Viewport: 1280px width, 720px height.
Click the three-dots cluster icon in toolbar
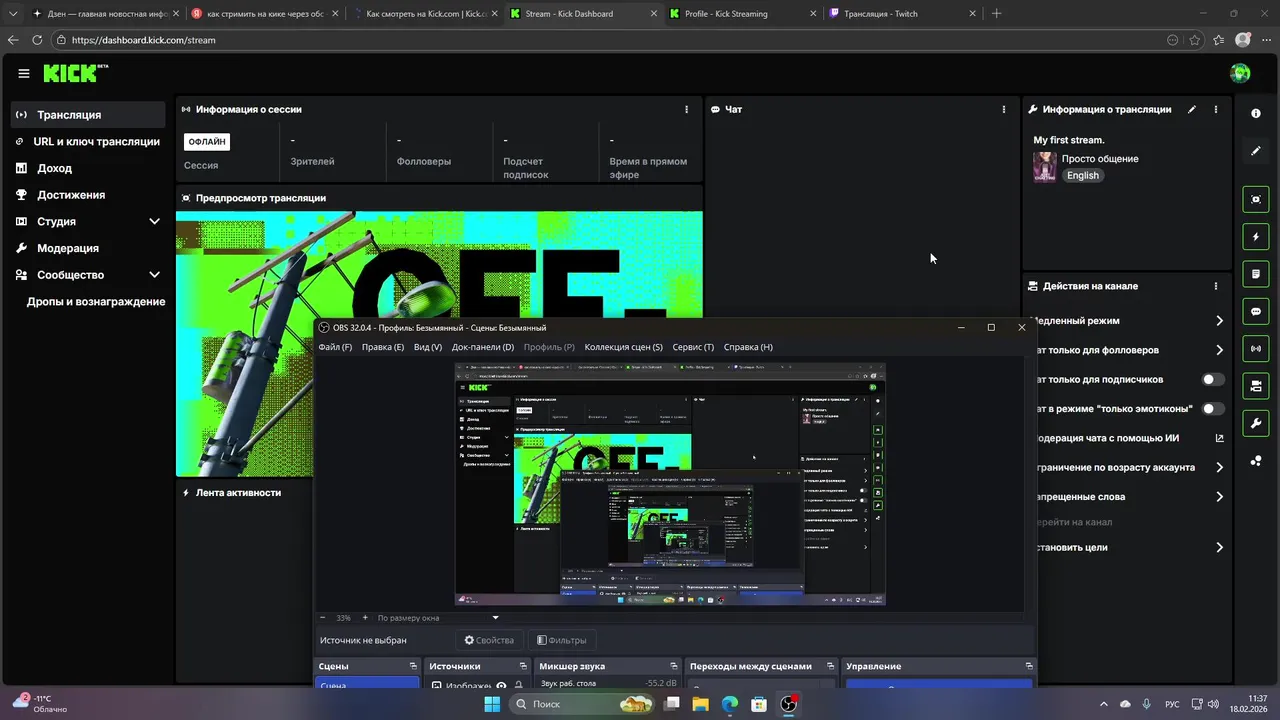click(1256, 461)
